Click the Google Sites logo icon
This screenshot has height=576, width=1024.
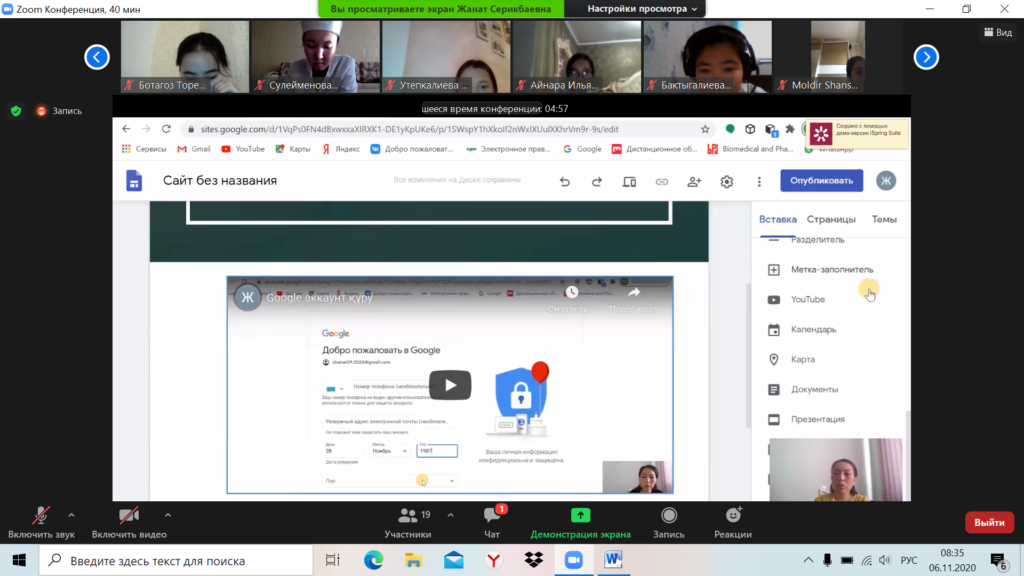tap(134, 180)
